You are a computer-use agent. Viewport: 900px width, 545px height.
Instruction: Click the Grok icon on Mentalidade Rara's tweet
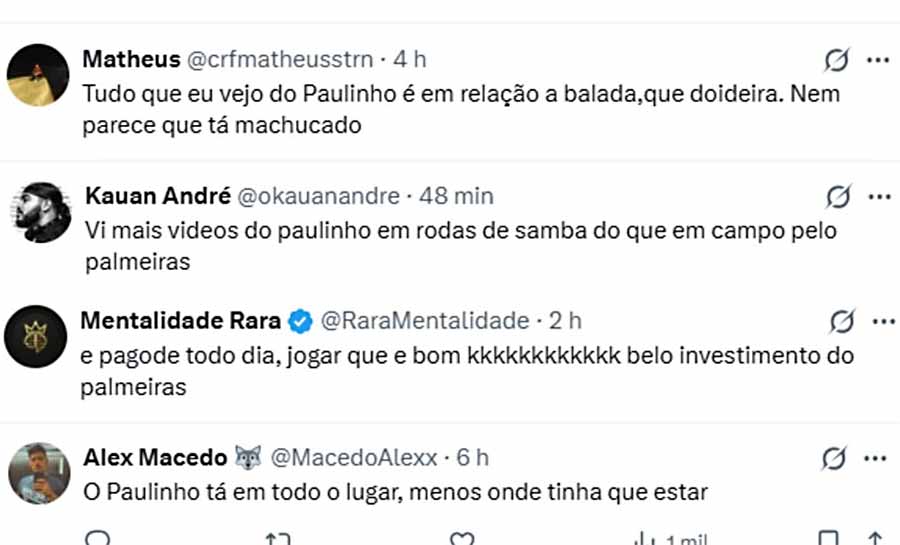[841, 322]
